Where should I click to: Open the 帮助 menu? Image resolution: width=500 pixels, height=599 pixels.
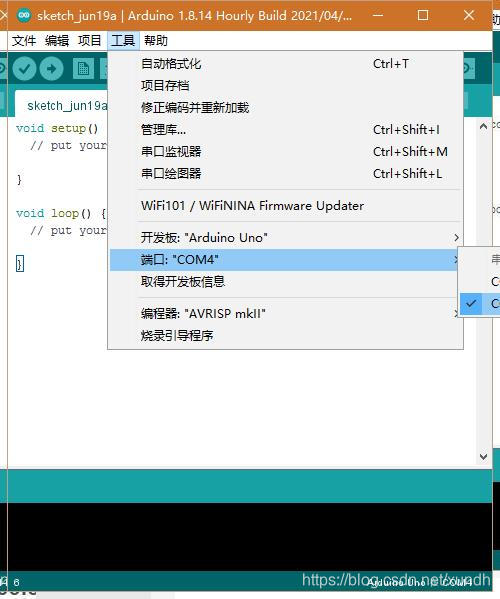click(156, 40)
